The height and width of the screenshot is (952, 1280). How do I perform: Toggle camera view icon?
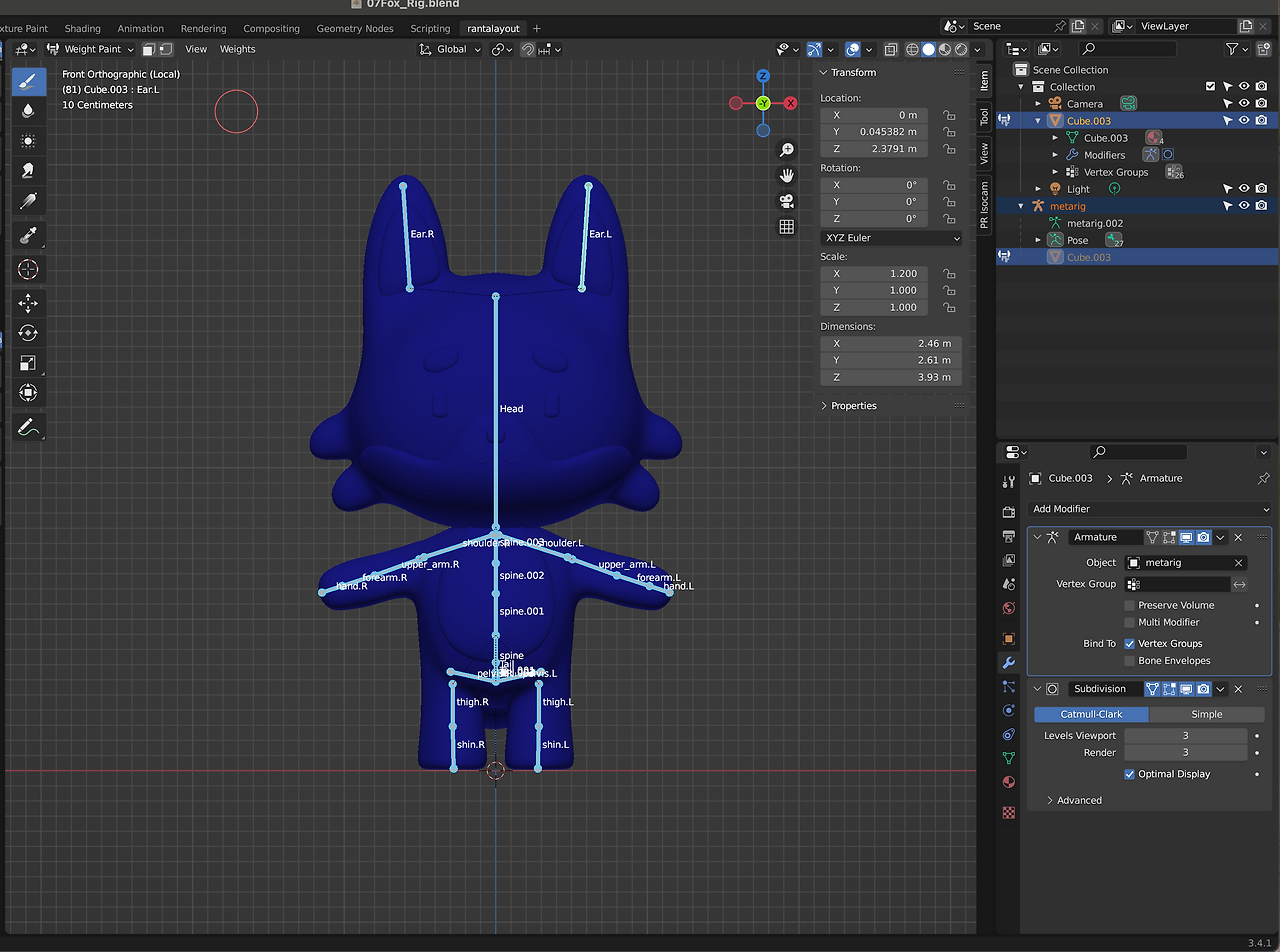point(787,201)
